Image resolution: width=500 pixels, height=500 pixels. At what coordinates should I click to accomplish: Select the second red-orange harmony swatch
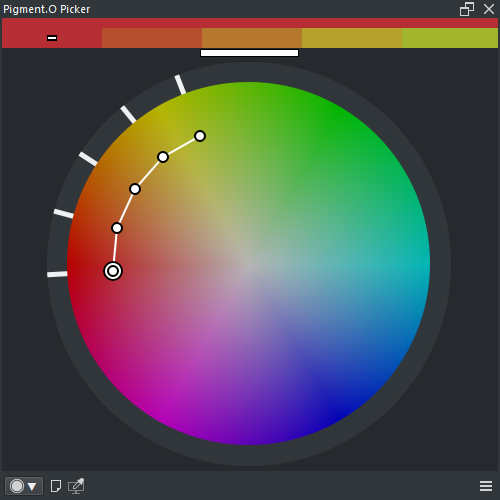[152, 38]
